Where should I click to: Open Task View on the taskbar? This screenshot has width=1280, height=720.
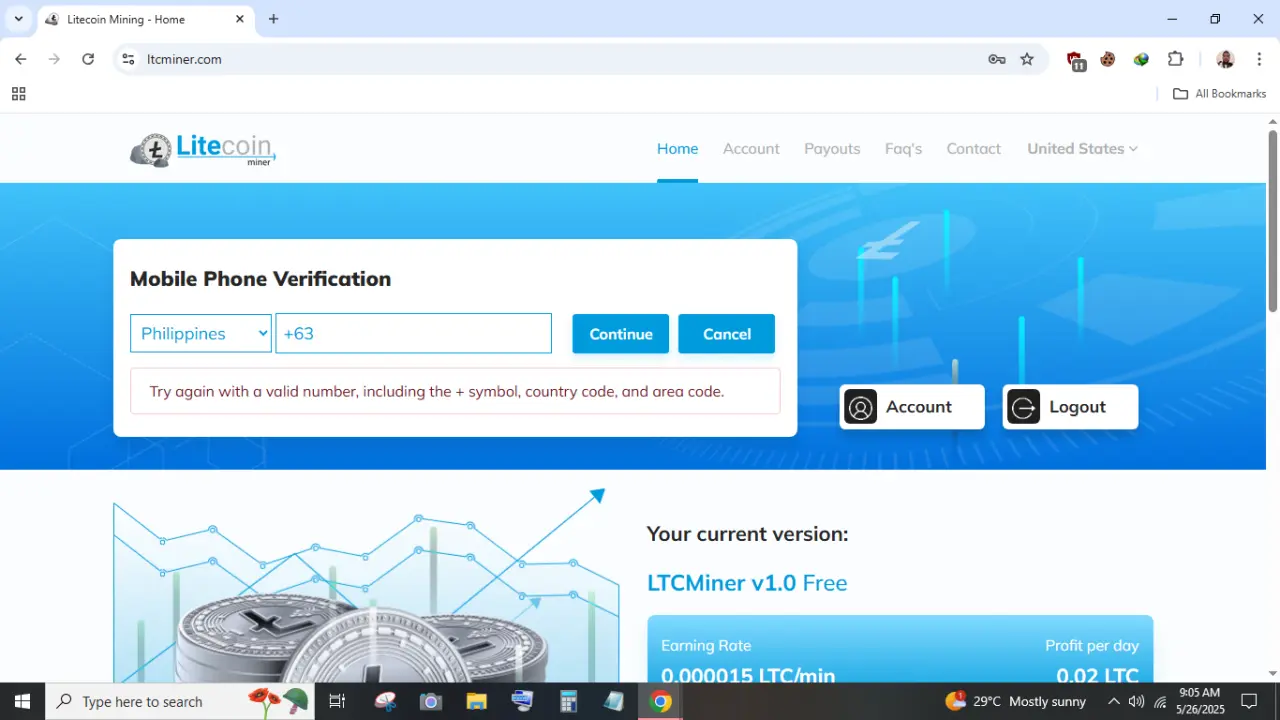337,701
